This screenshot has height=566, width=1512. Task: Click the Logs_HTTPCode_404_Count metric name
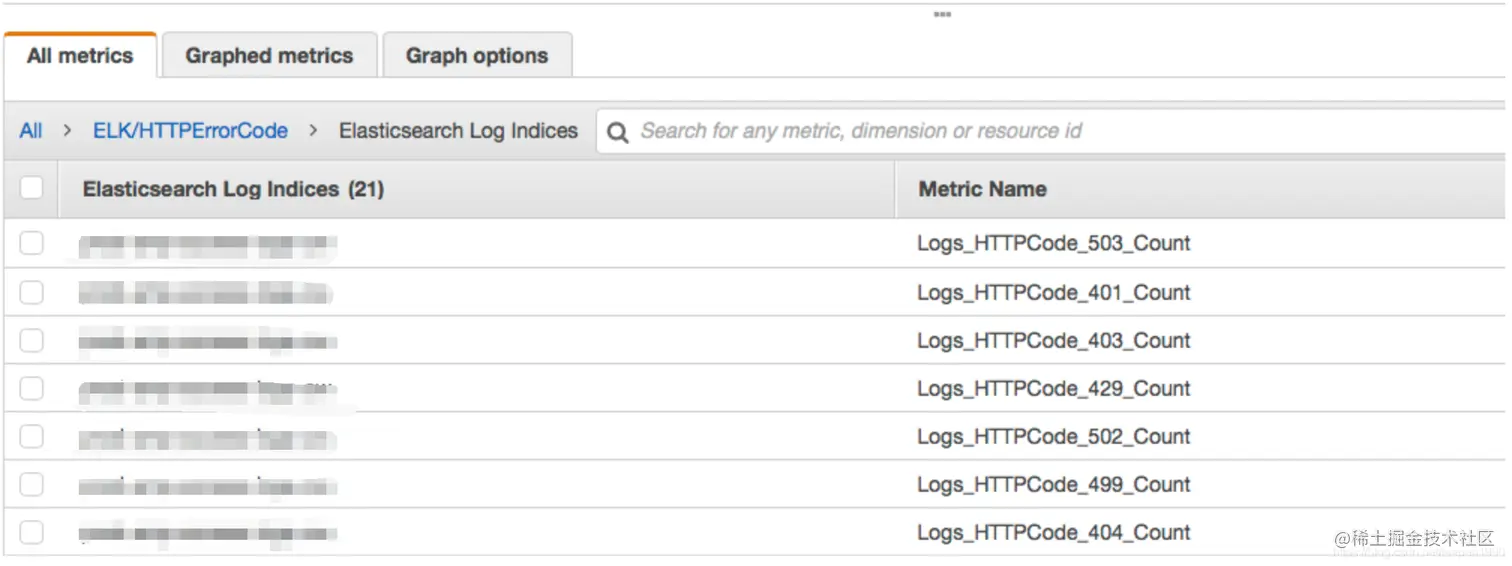pos(1053,532)
